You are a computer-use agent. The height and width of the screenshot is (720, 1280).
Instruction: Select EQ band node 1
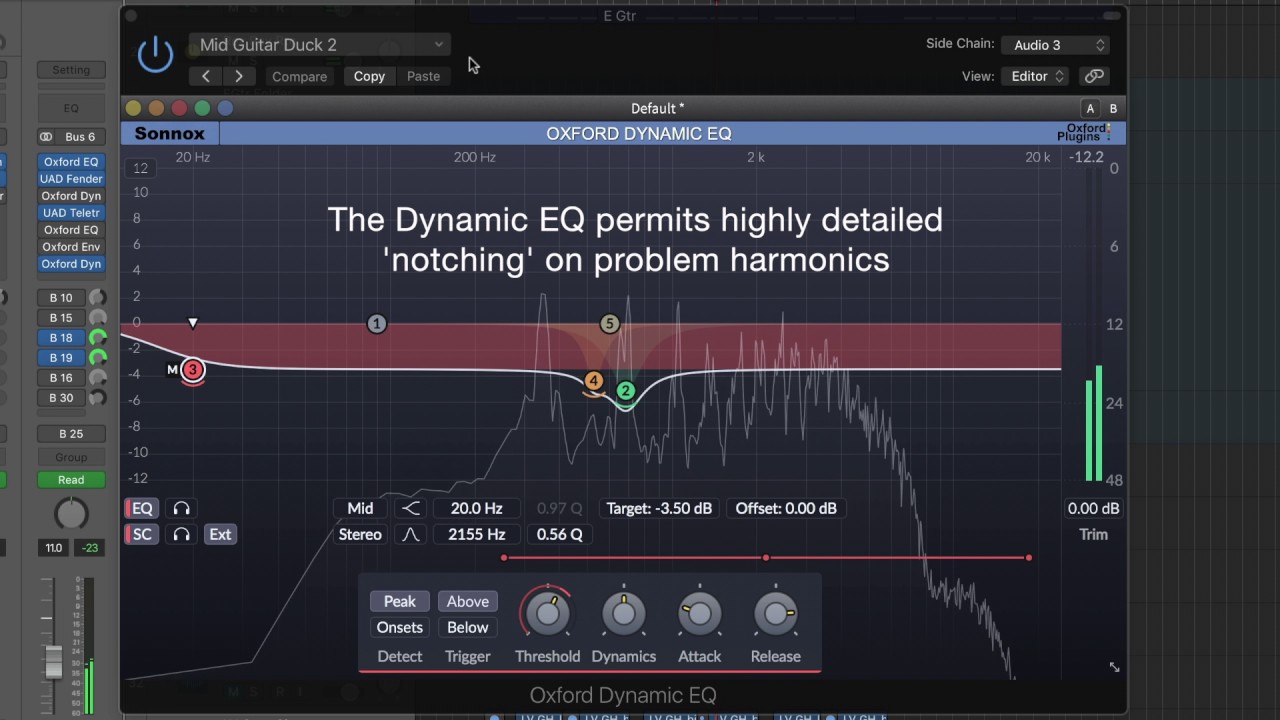pos(376,323)
